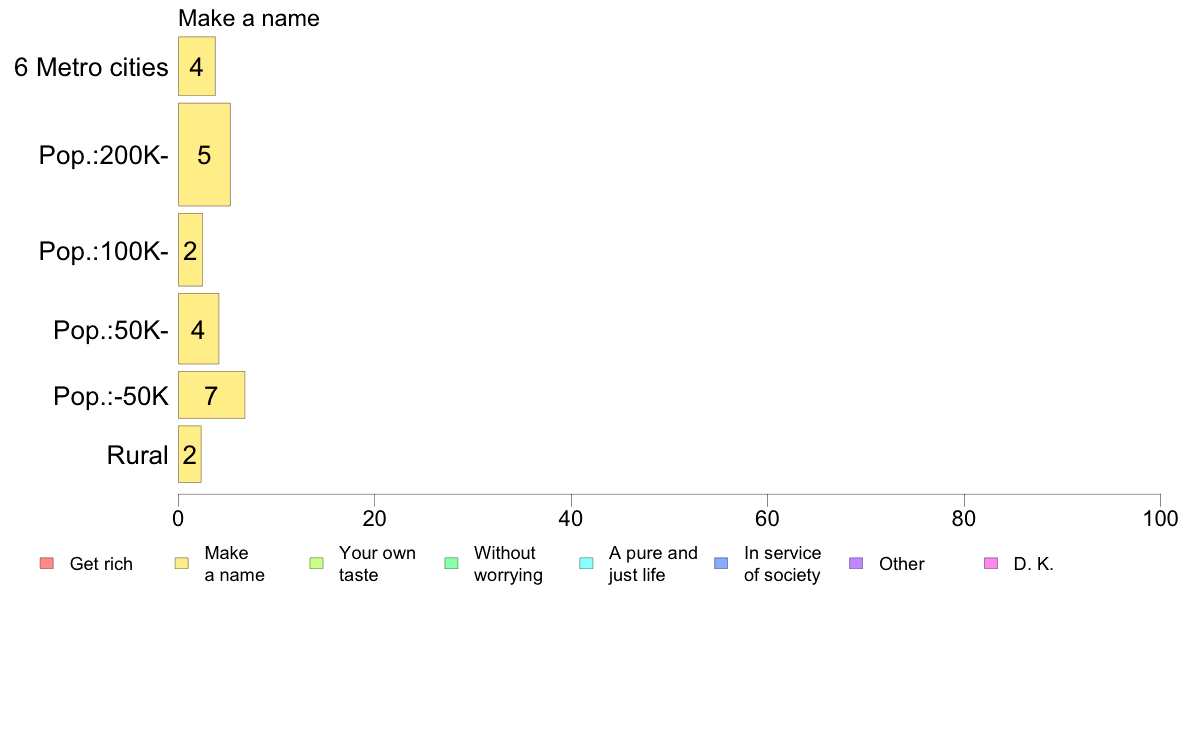Image resolution: width=1188 pixels, height=736 pixels.
Task: Click the Your own taste legend swatch
Action: (317, 563)
